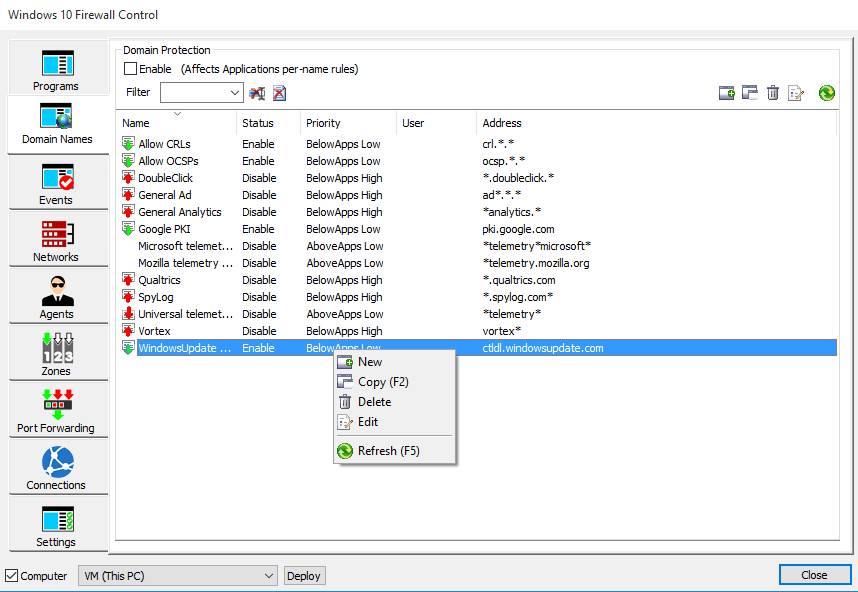Click the Copy rule toolbar icon

(750, 93)
